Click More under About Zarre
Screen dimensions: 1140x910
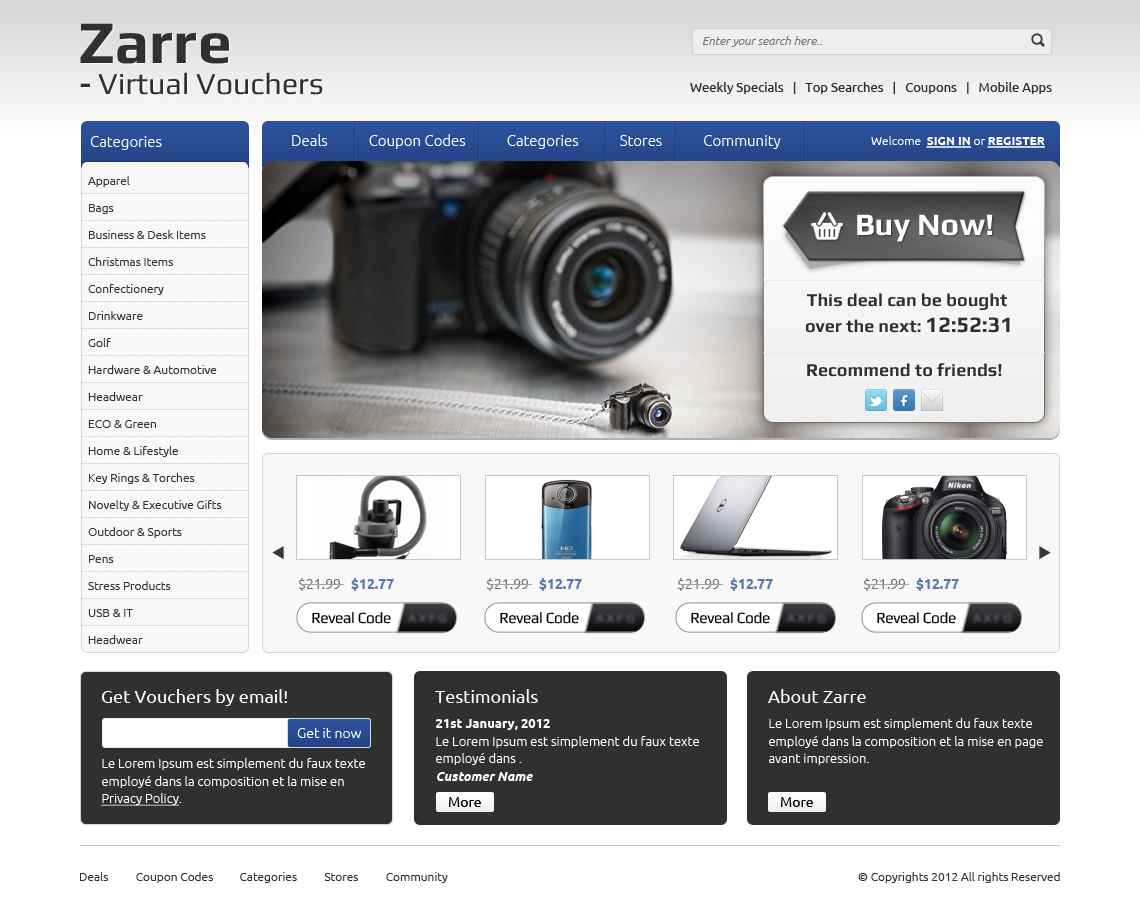pyautogui.click(x=797, y=802)
